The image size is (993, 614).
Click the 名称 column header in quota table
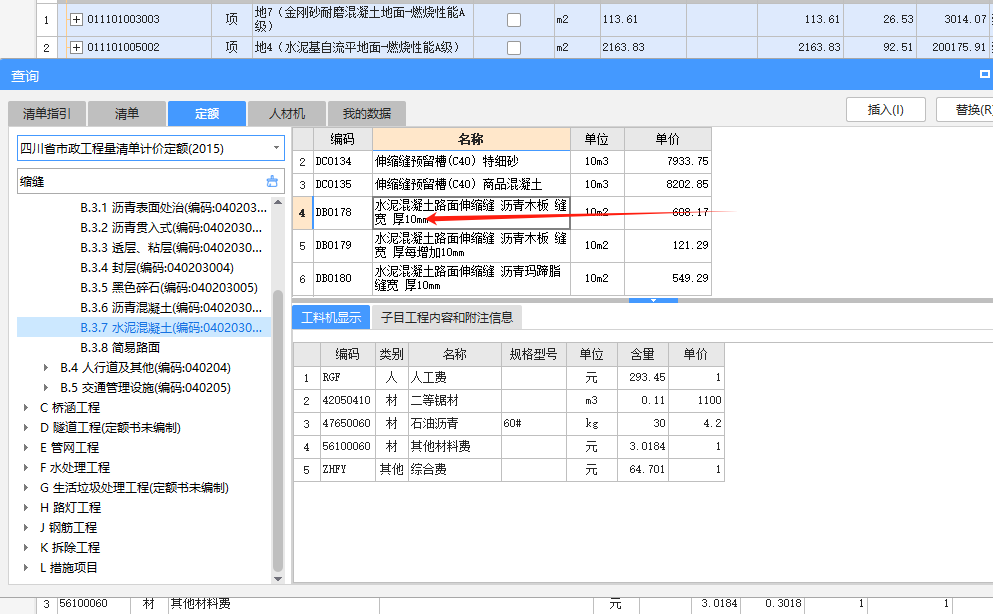pyautogui.click(x=471, y=139)
